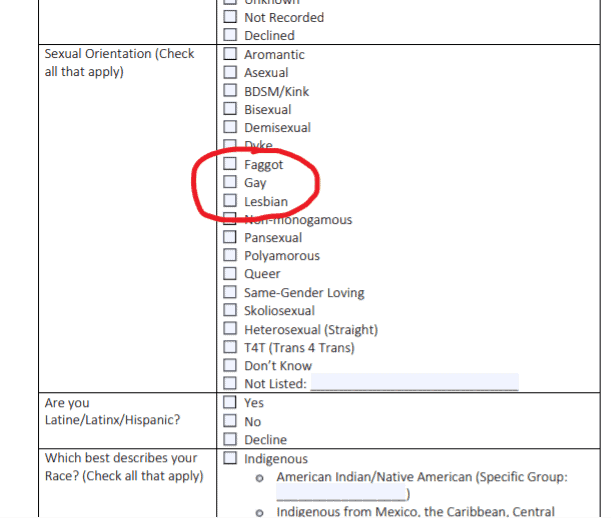The width and height of the screenshot is (612, 518).
Task: Tick the Demisexual checkbox
Action: 230,128
